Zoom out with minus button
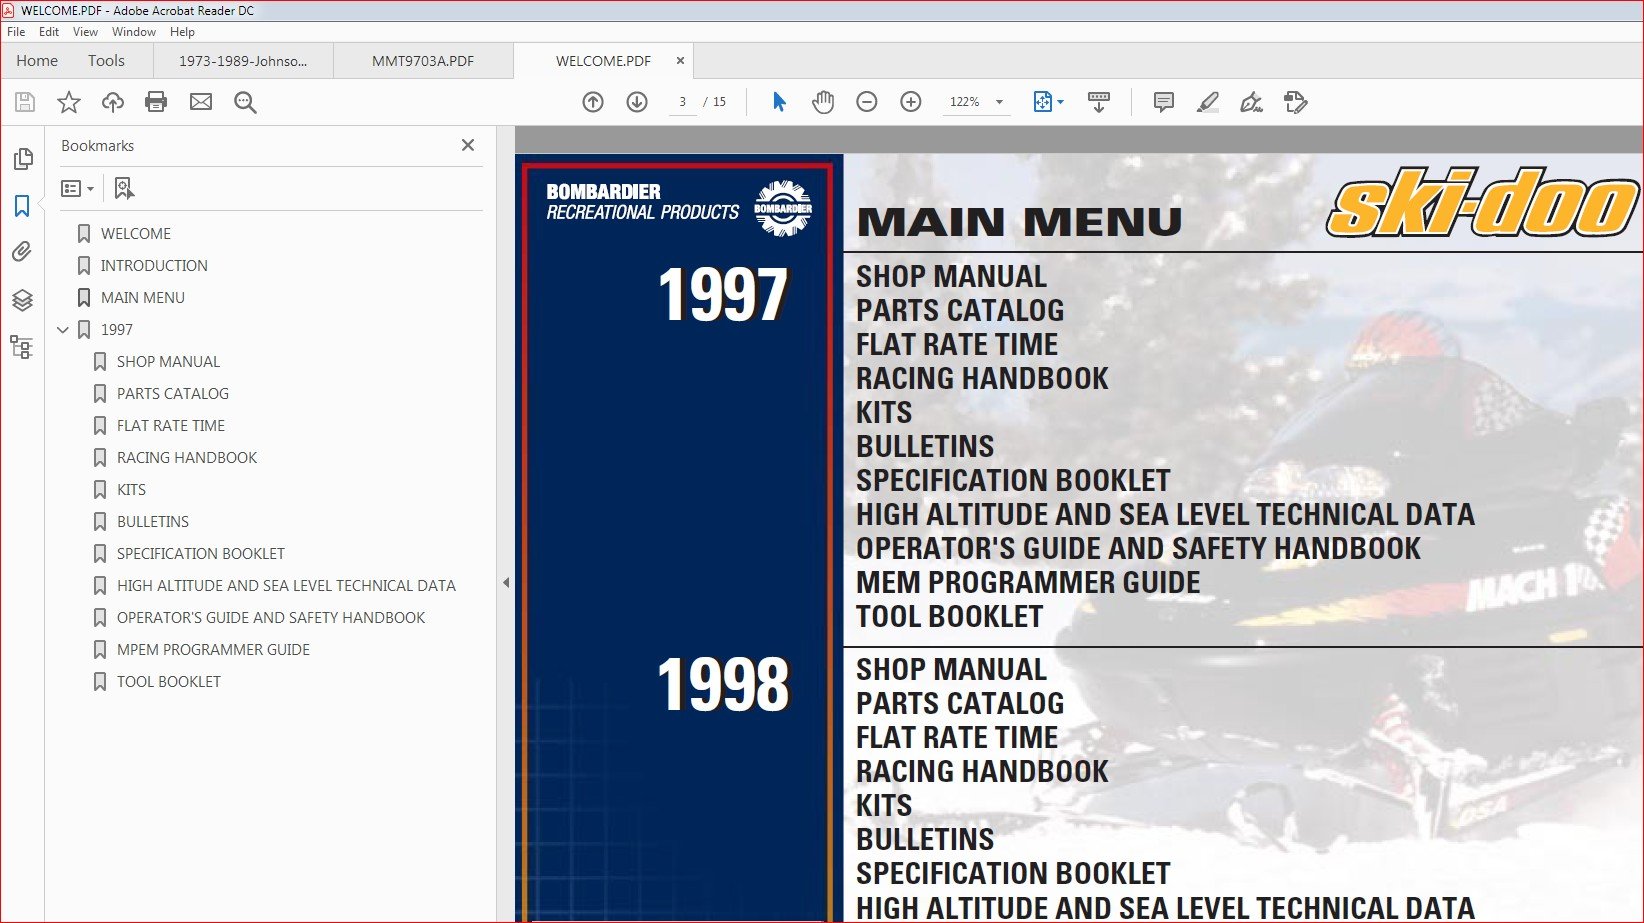This screenshot has height=923, width=1644. coord(867,102)
